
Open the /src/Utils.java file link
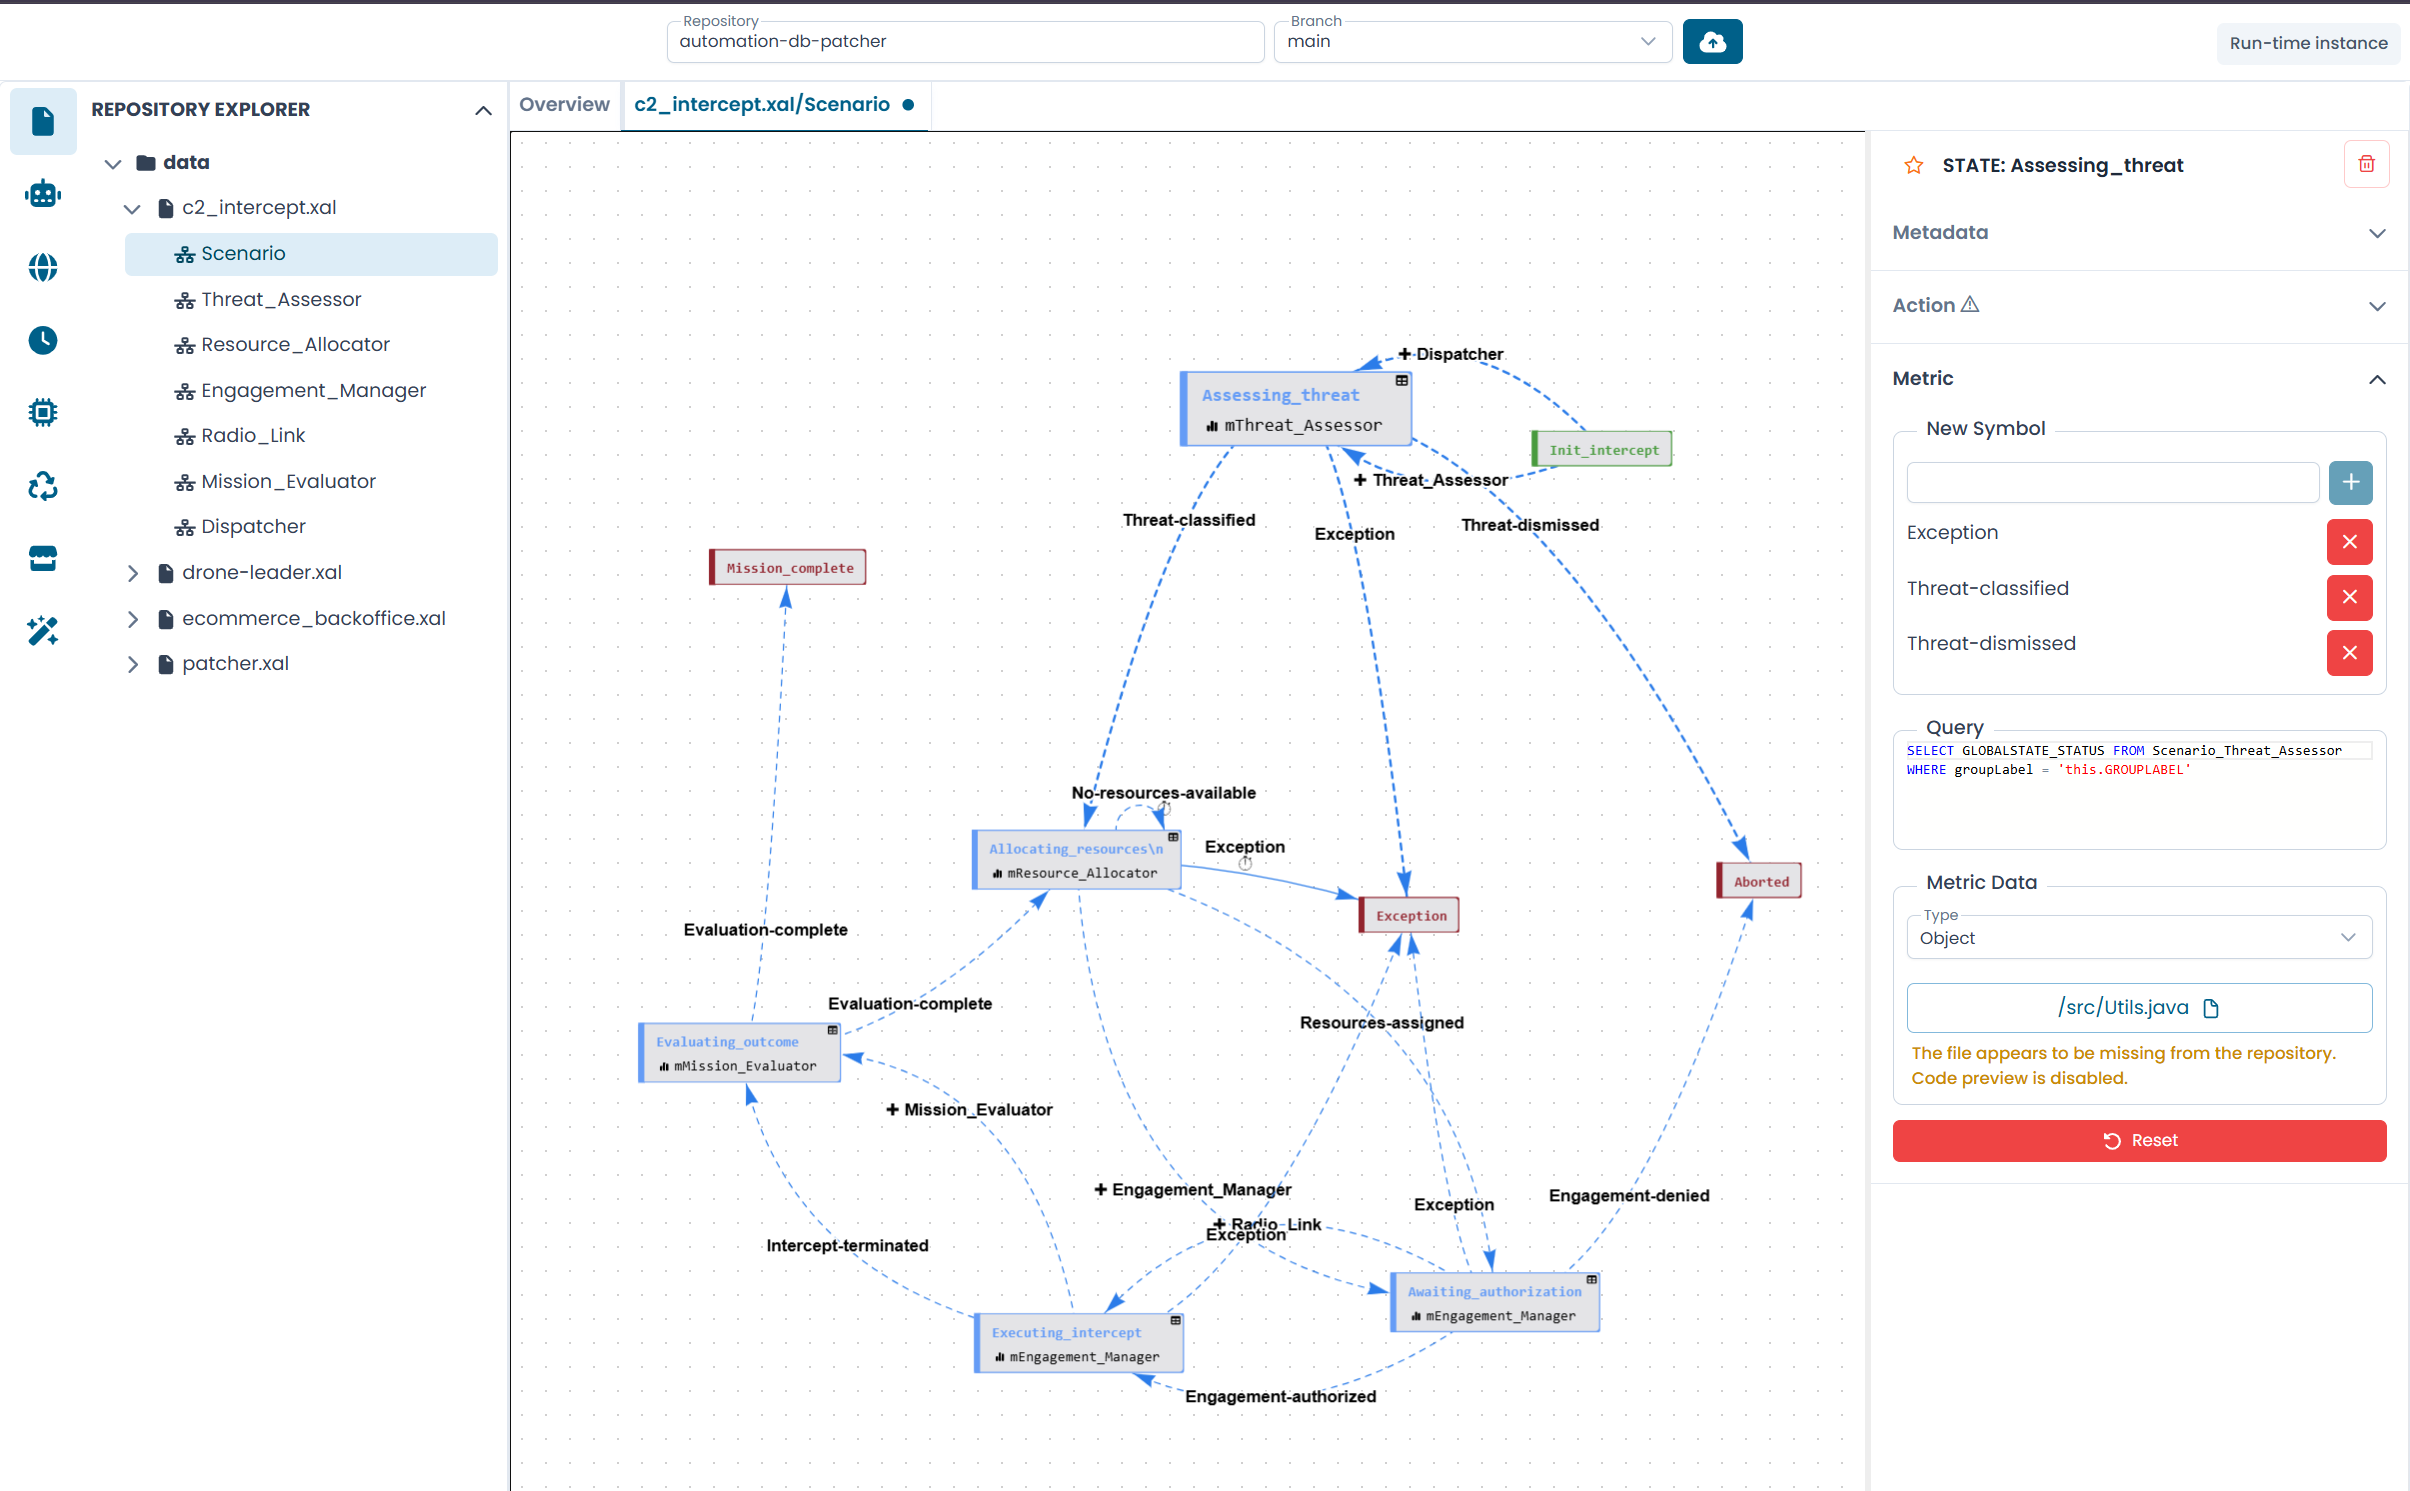2139,1007
